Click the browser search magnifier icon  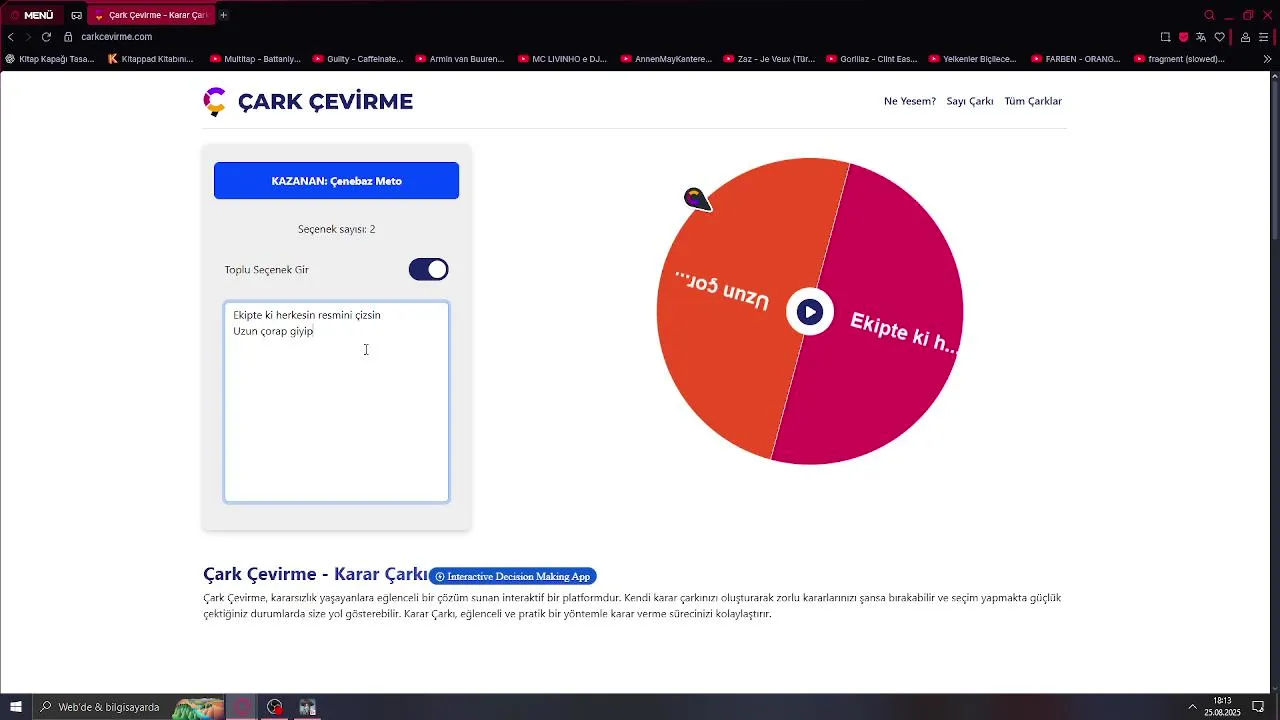[1209, 15]
